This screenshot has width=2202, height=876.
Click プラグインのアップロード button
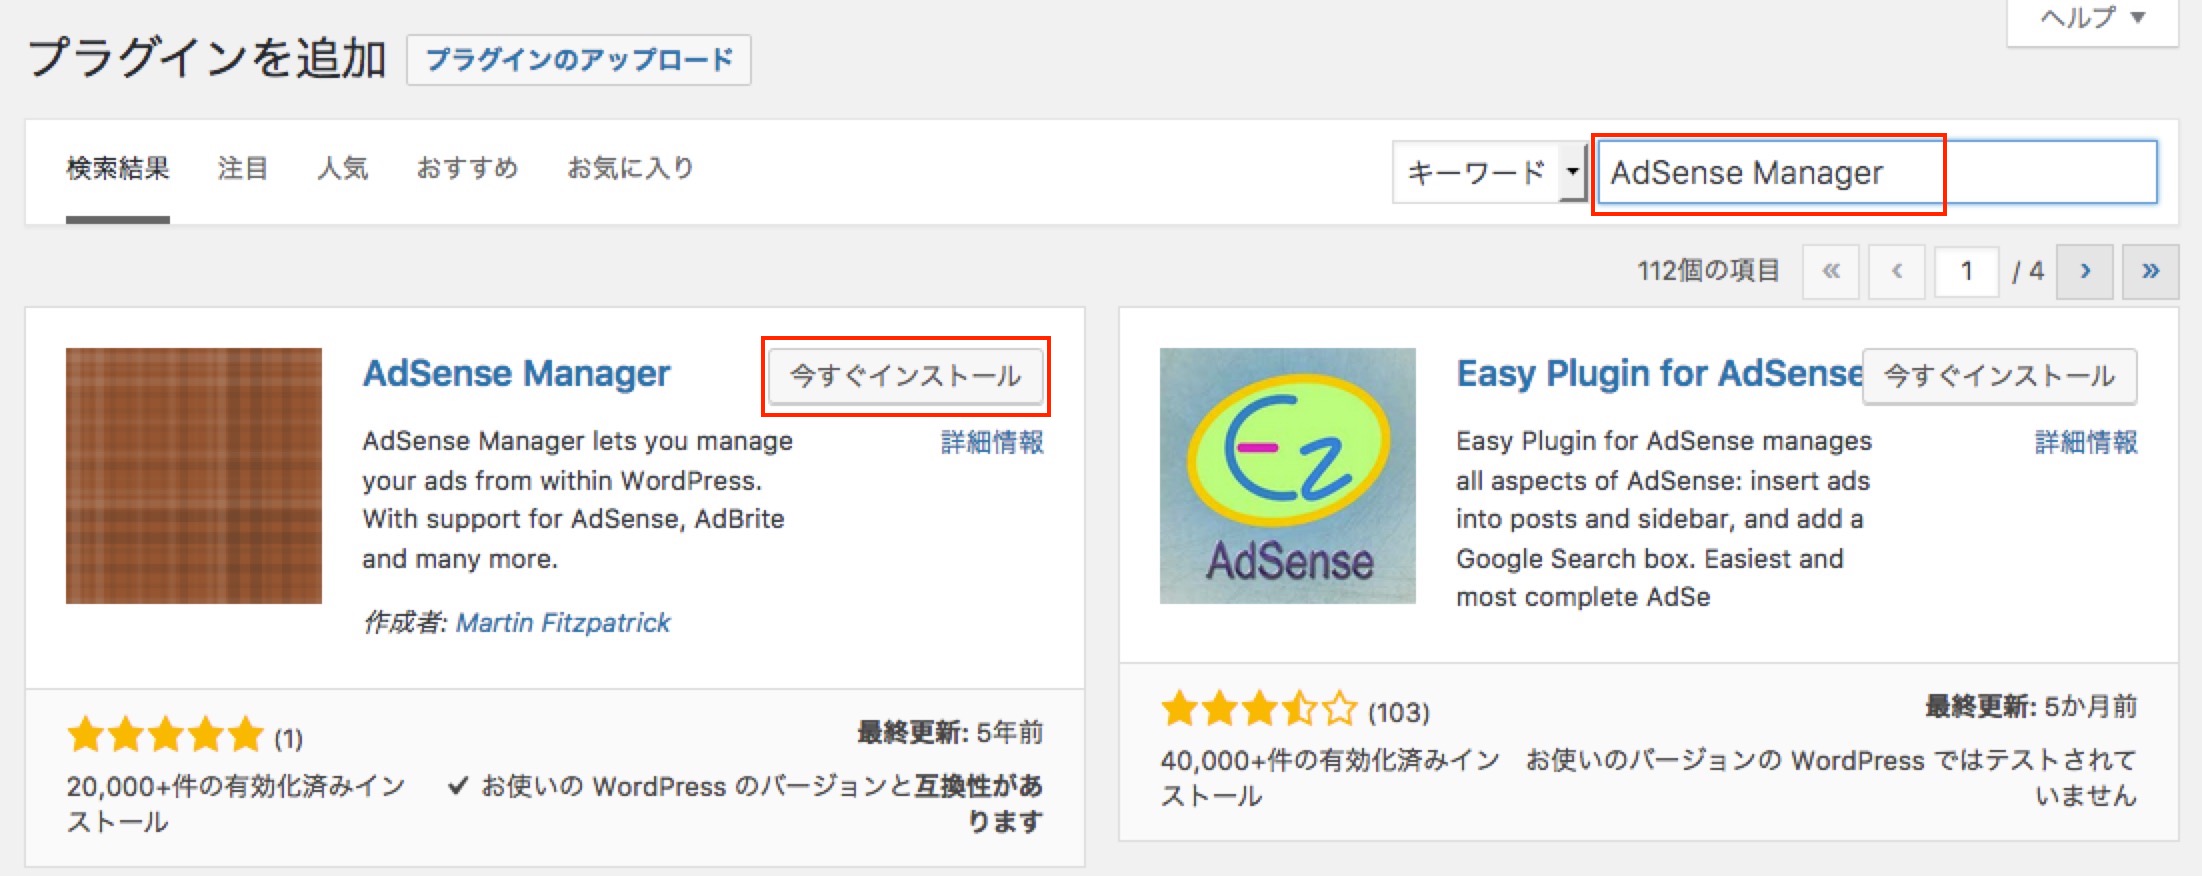(x=579, y=60)
